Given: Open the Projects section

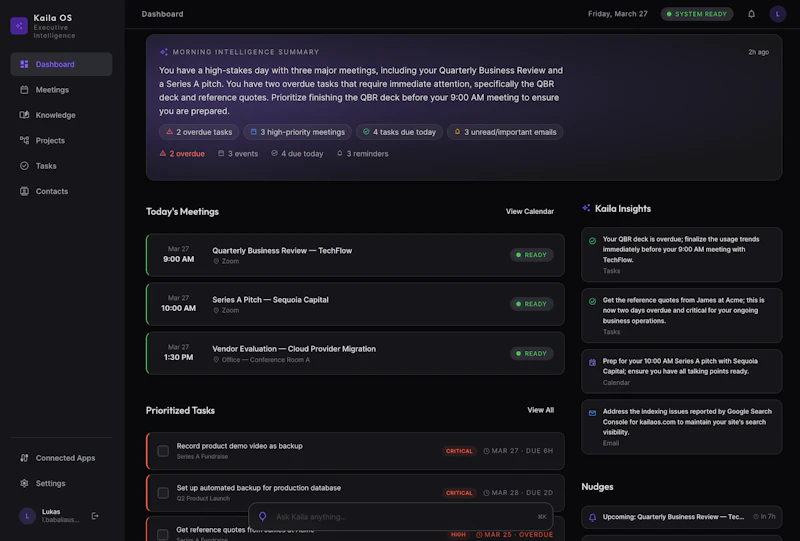Looking at the screenshot, I should pos(61,140).
